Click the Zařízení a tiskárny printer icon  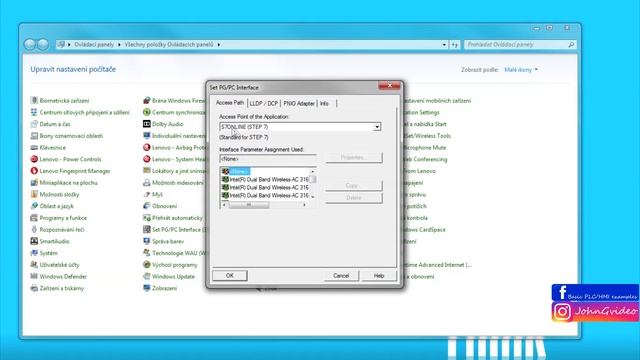[34, 288]
